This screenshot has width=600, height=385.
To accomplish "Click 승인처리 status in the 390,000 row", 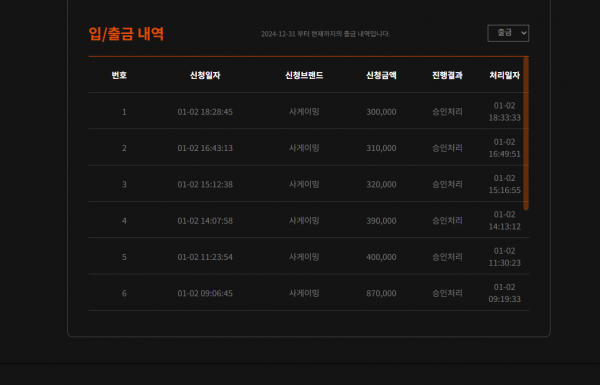I will [x=447, y=221].
